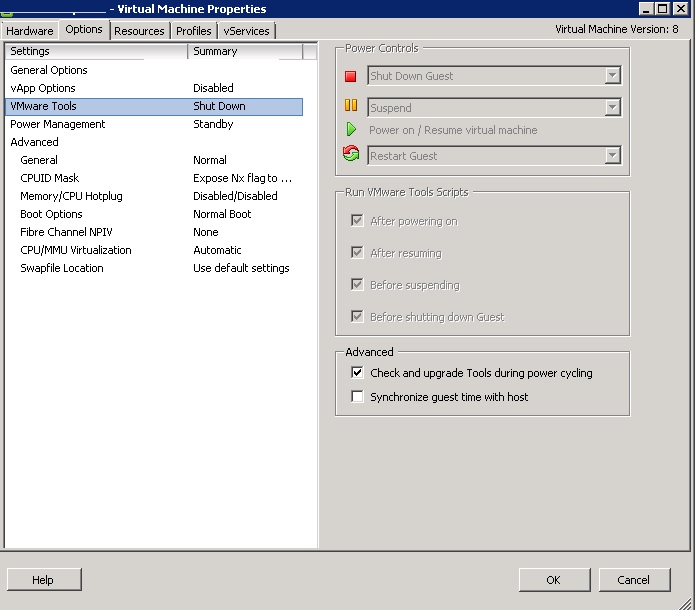Close the Virtual Machine Properties window

click(680, 8)
